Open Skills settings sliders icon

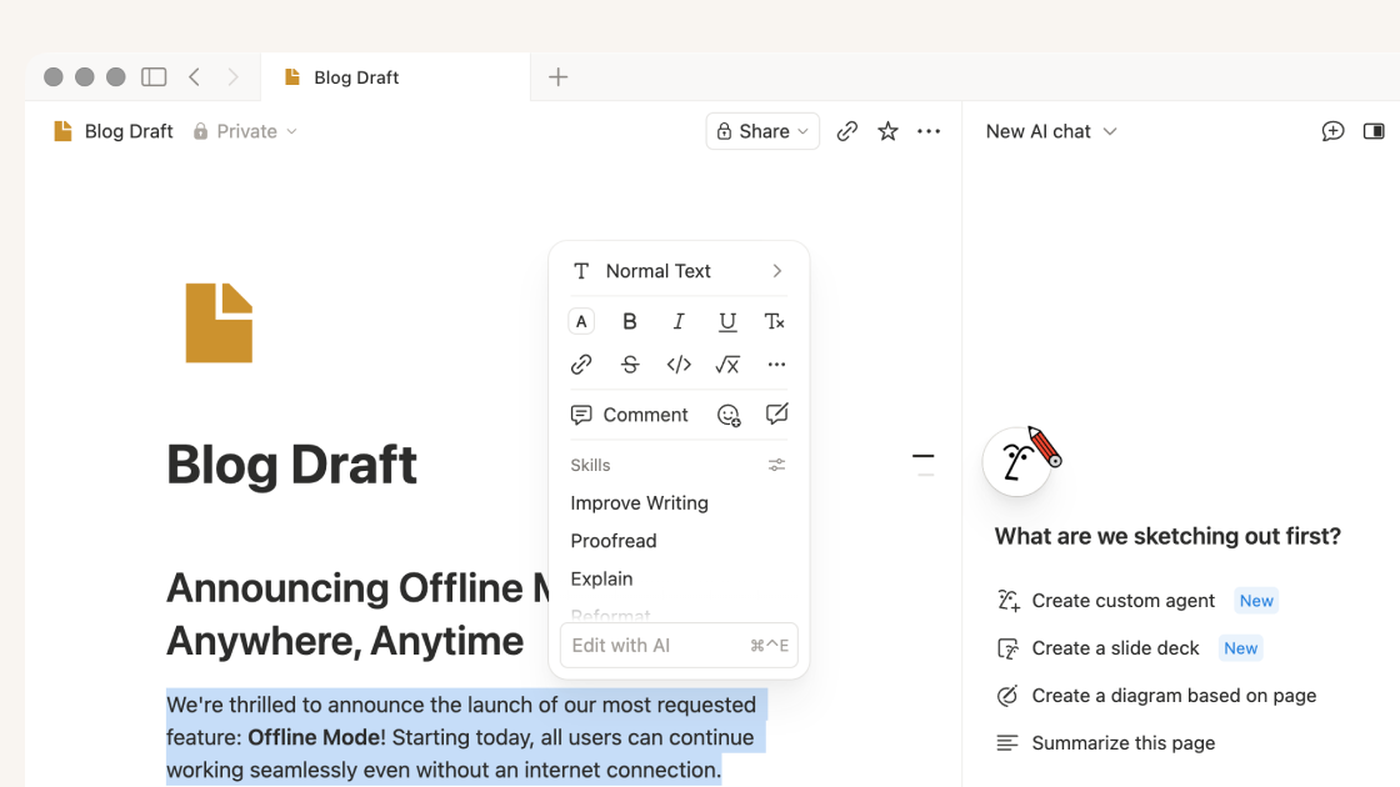click(777, 465)
